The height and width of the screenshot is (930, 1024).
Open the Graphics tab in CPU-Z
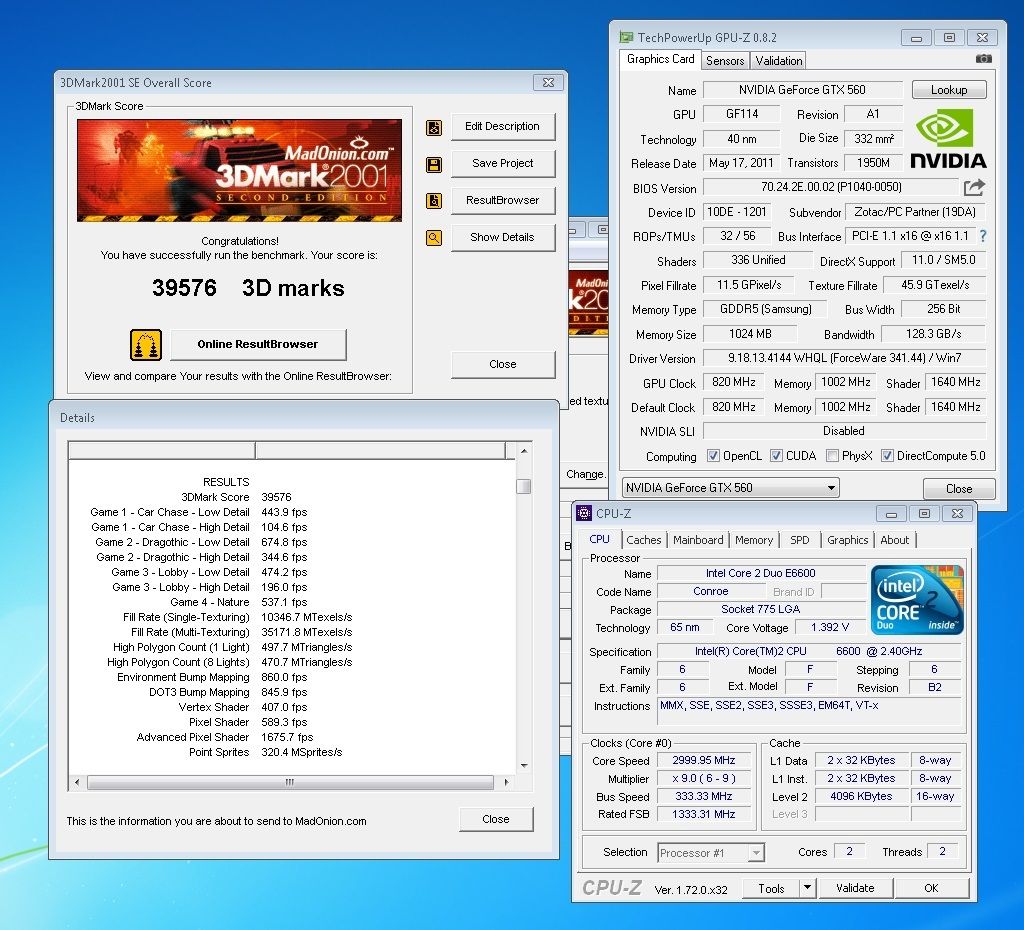[x=847, y=540]
